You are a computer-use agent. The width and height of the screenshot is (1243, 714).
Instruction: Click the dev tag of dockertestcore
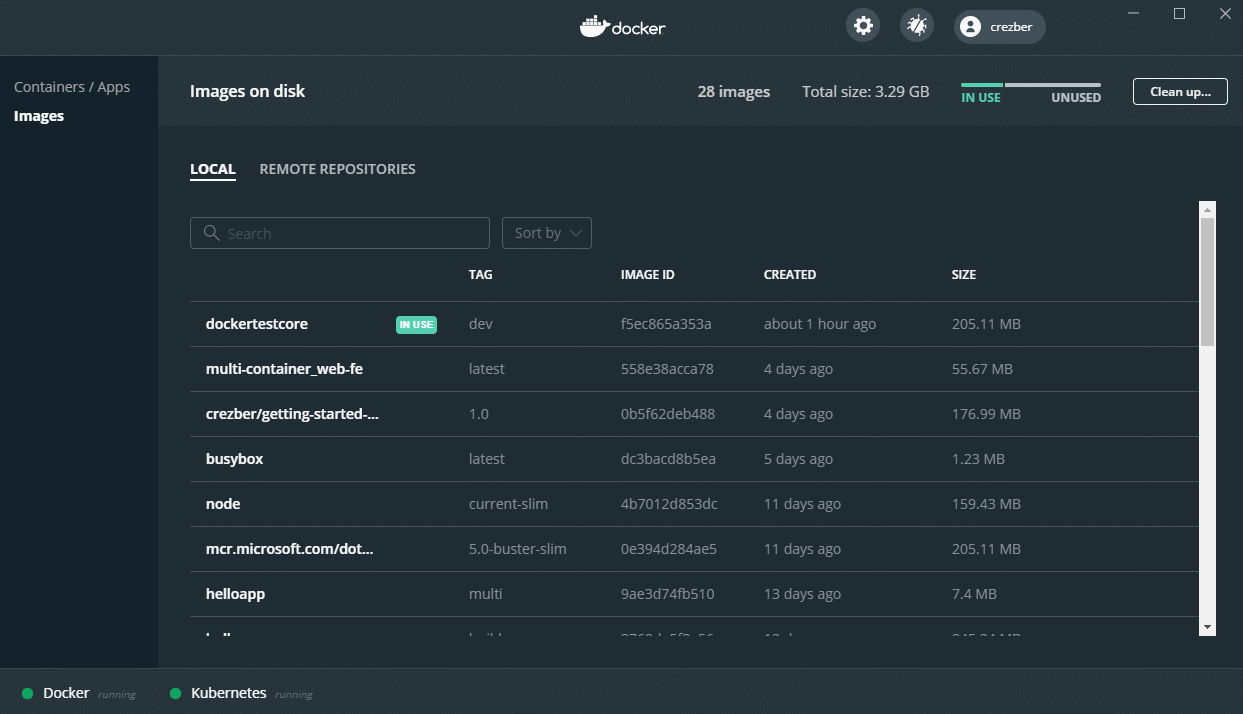[480, 324]
